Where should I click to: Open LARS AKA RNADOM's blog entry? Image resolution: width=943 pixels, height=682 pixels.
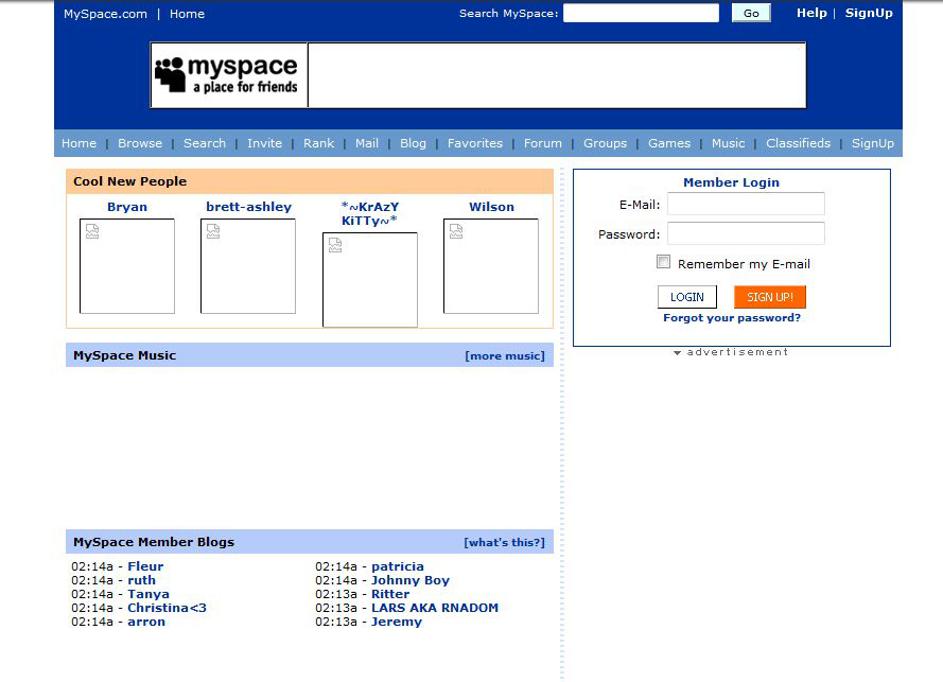click(434, 608)
